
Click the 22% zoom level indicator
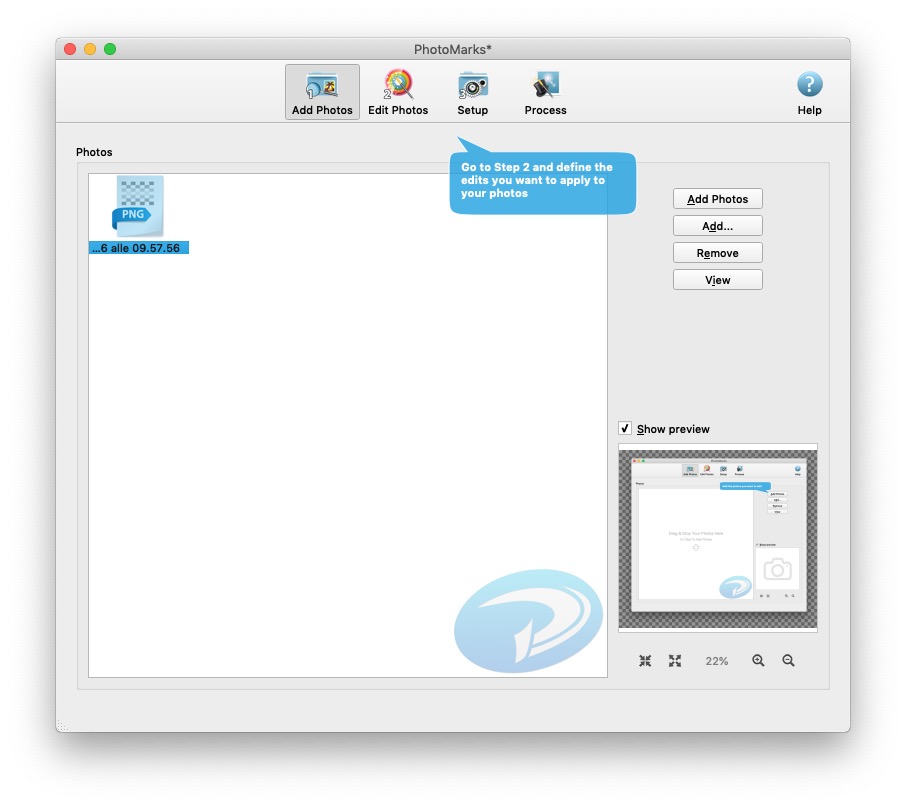(715, 660)
